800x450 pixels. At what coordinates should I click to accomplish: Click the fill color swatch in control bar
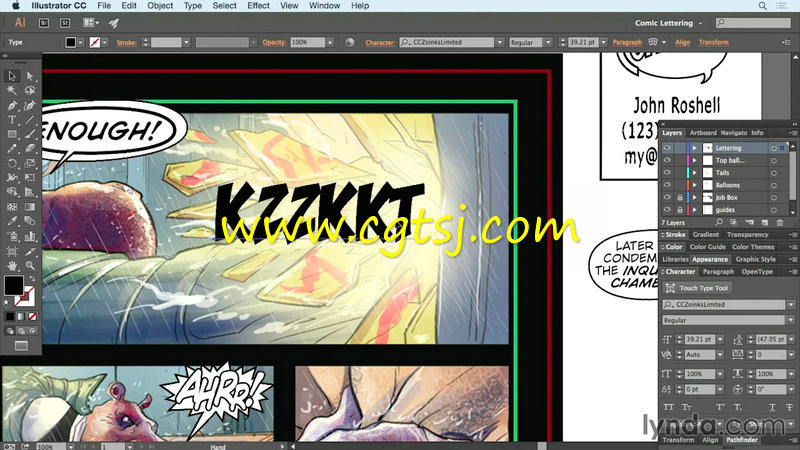point(71,42)
